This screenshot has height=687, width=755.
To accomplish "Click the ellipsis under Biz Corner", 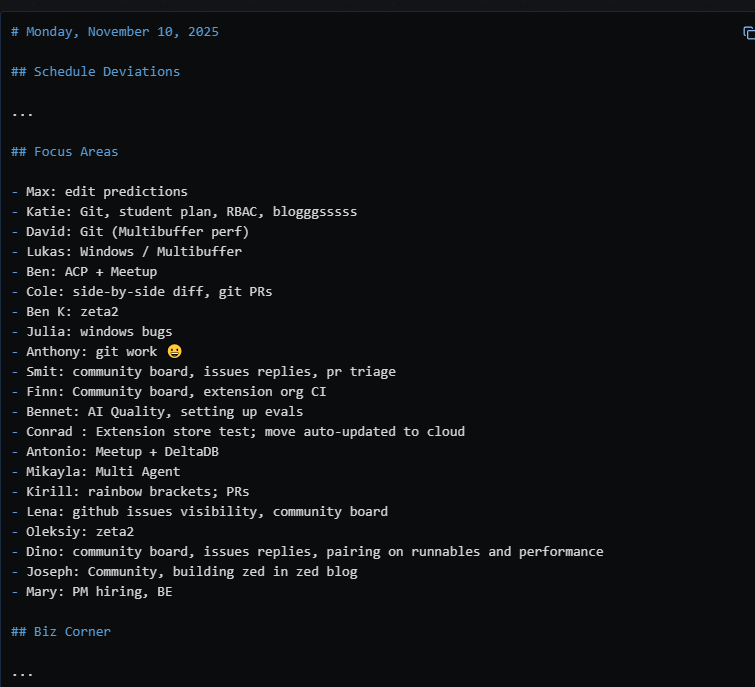I will coord(22,672).
